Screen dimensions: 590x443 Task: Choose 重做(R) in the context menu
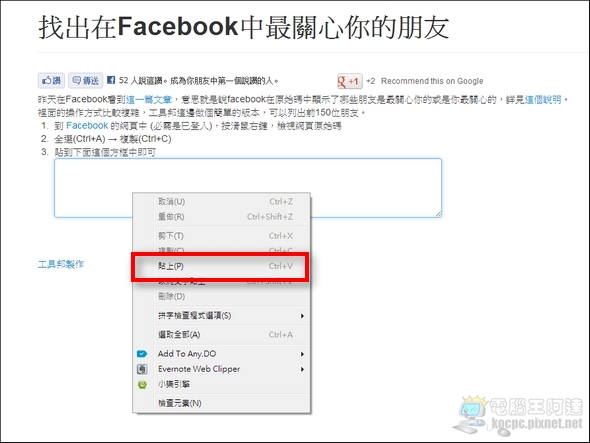(225, 217)
